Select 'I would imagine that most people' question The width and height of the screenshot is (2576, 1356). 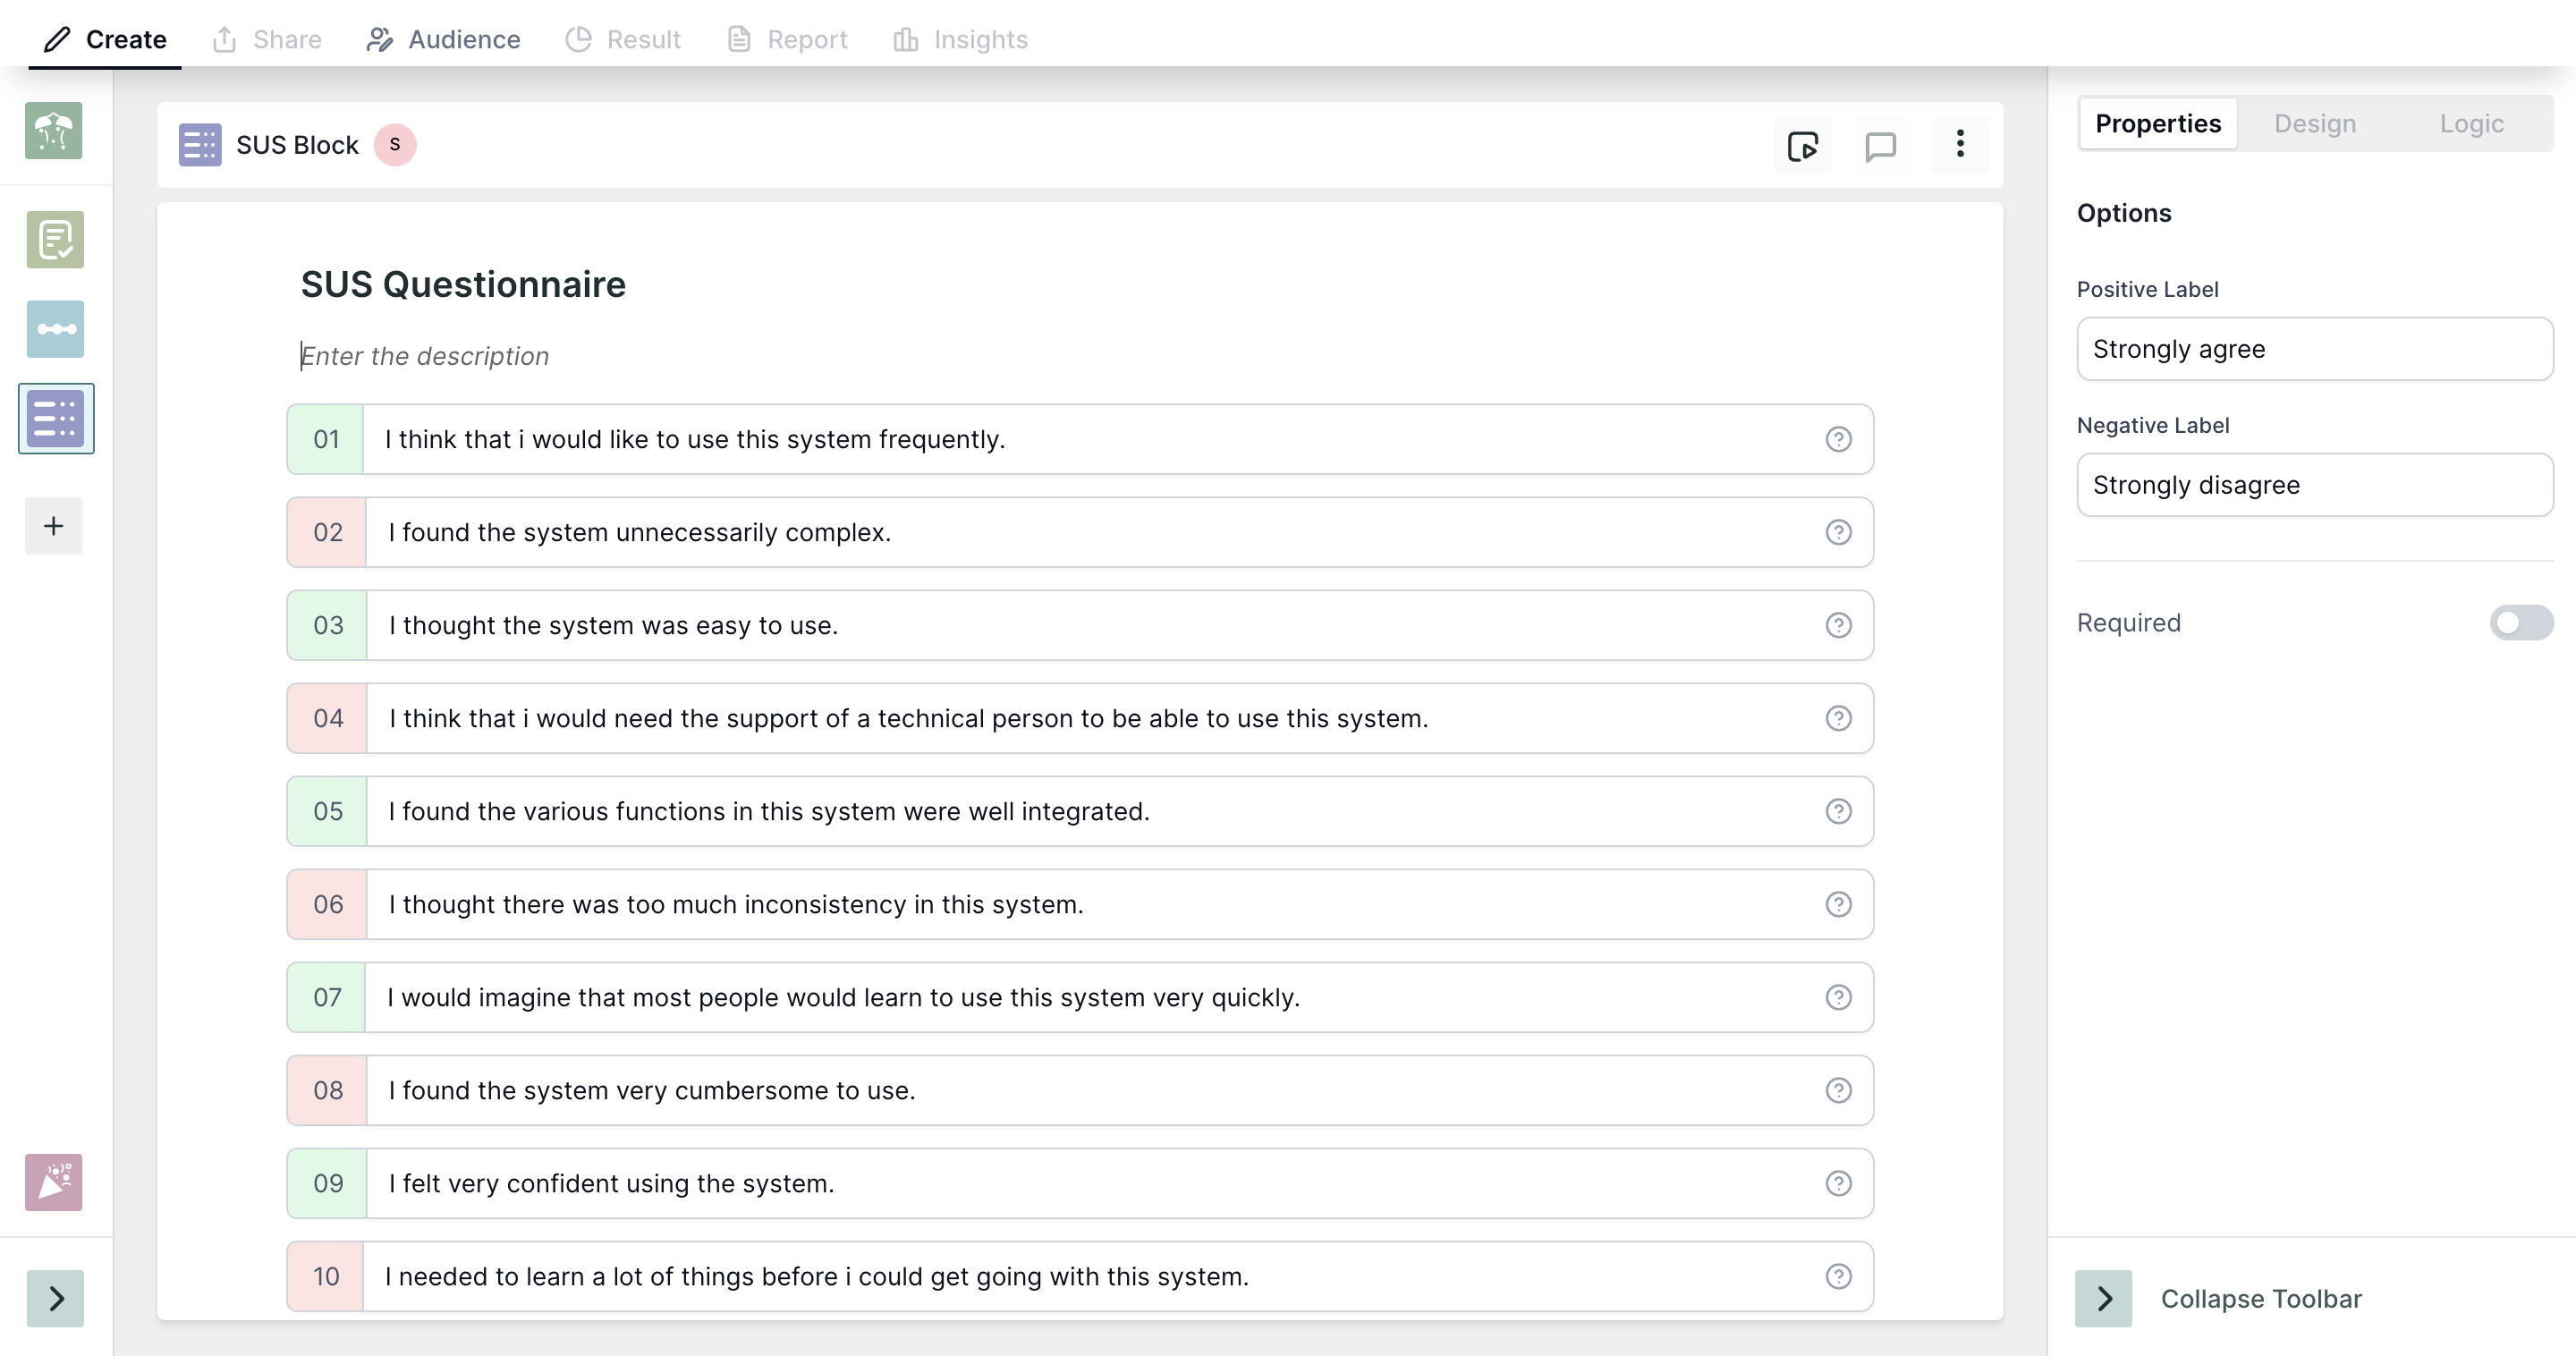pyautogui.click(x=843, y=997)
